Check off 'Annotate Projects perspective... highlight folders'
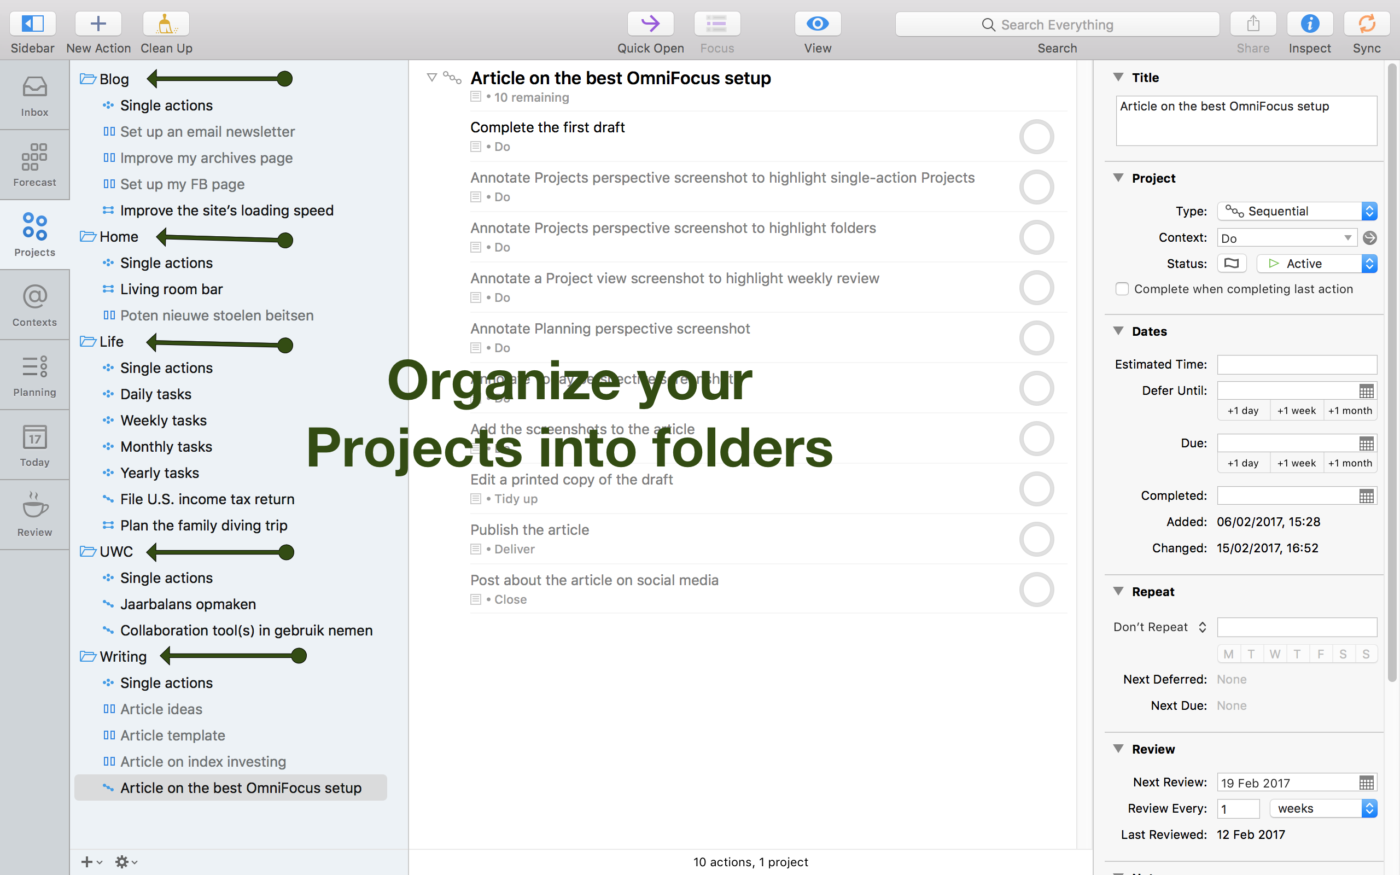 (x=1037, y=237)
